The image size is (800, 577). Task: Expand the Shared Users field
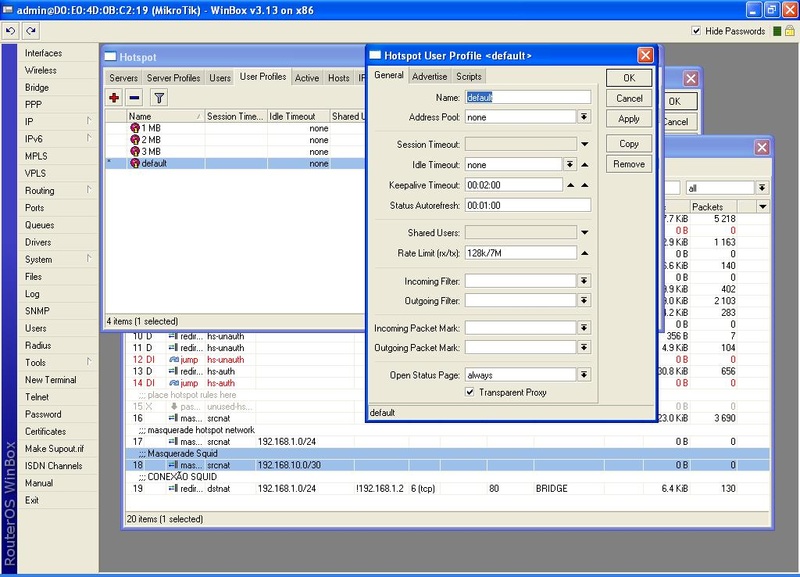point(585,233)
